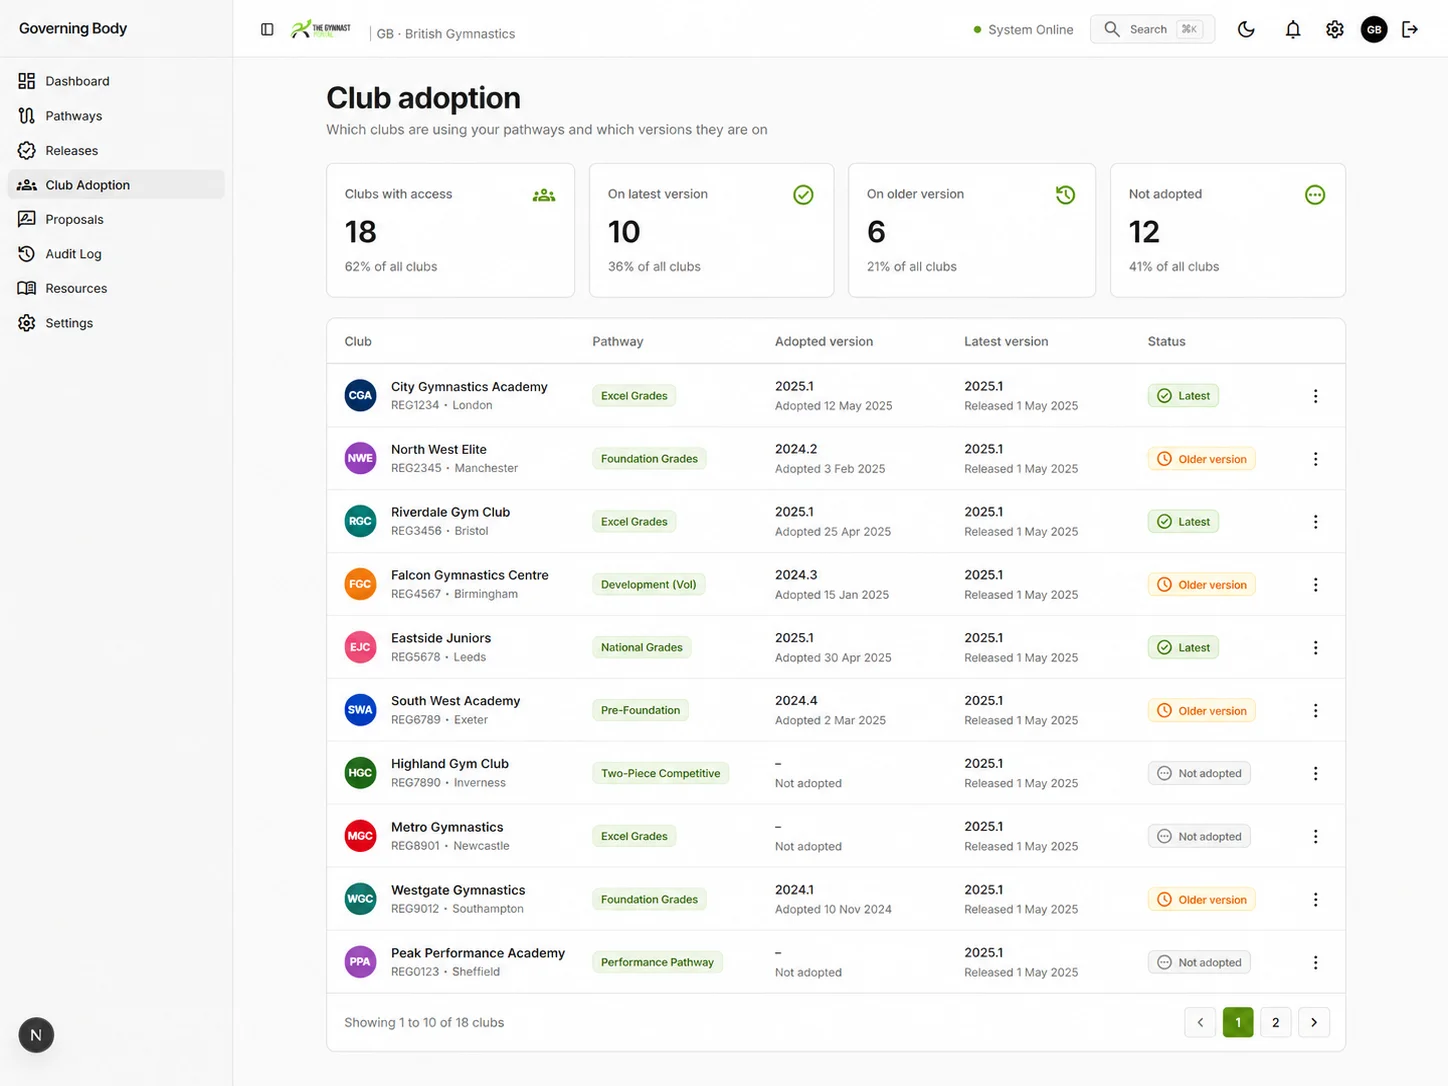Toggle the sidebar collapse icon
Screen dimensions: 1448x1086
(267, 30)
